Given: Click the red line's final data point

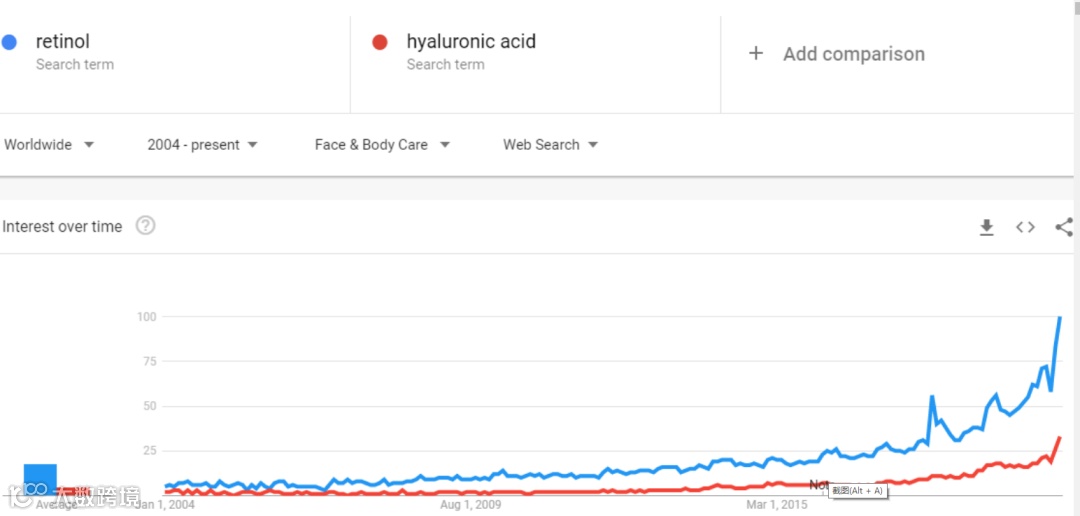Looking at the screenshot, I should tap(1060, 438).
